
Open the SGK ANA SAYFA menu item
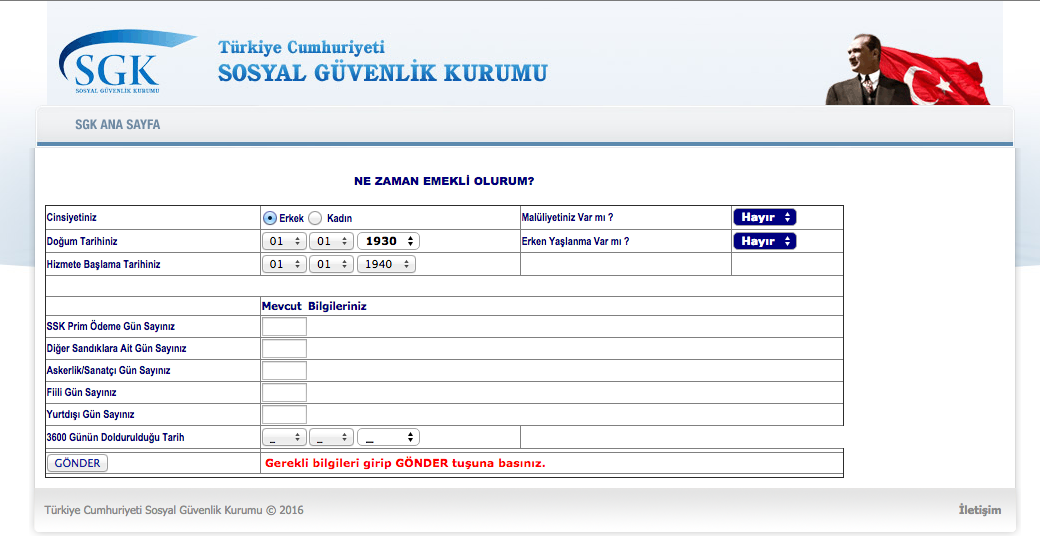coord(117,125)
